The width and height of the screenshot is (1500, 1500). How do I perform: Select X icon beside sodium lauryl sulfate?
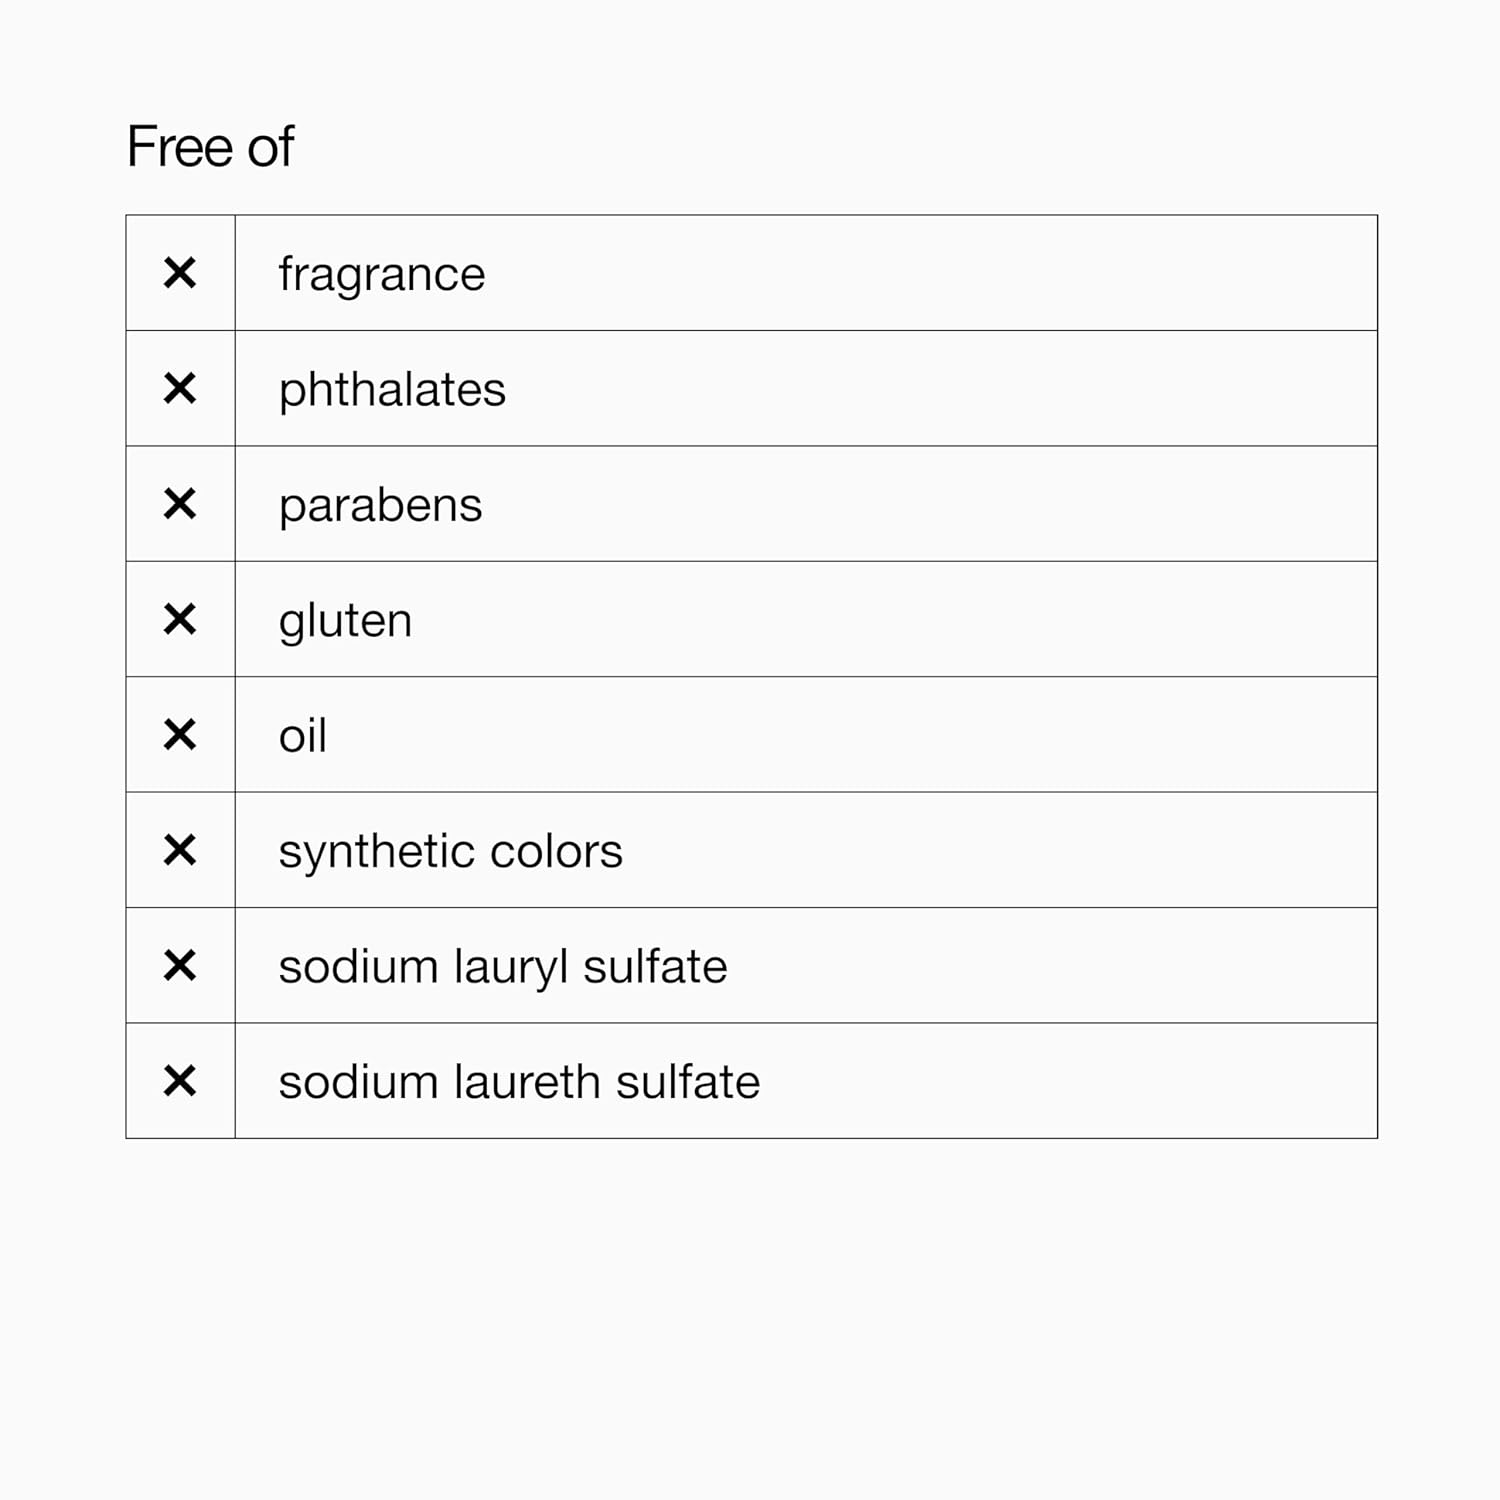[x=180, y=966]
